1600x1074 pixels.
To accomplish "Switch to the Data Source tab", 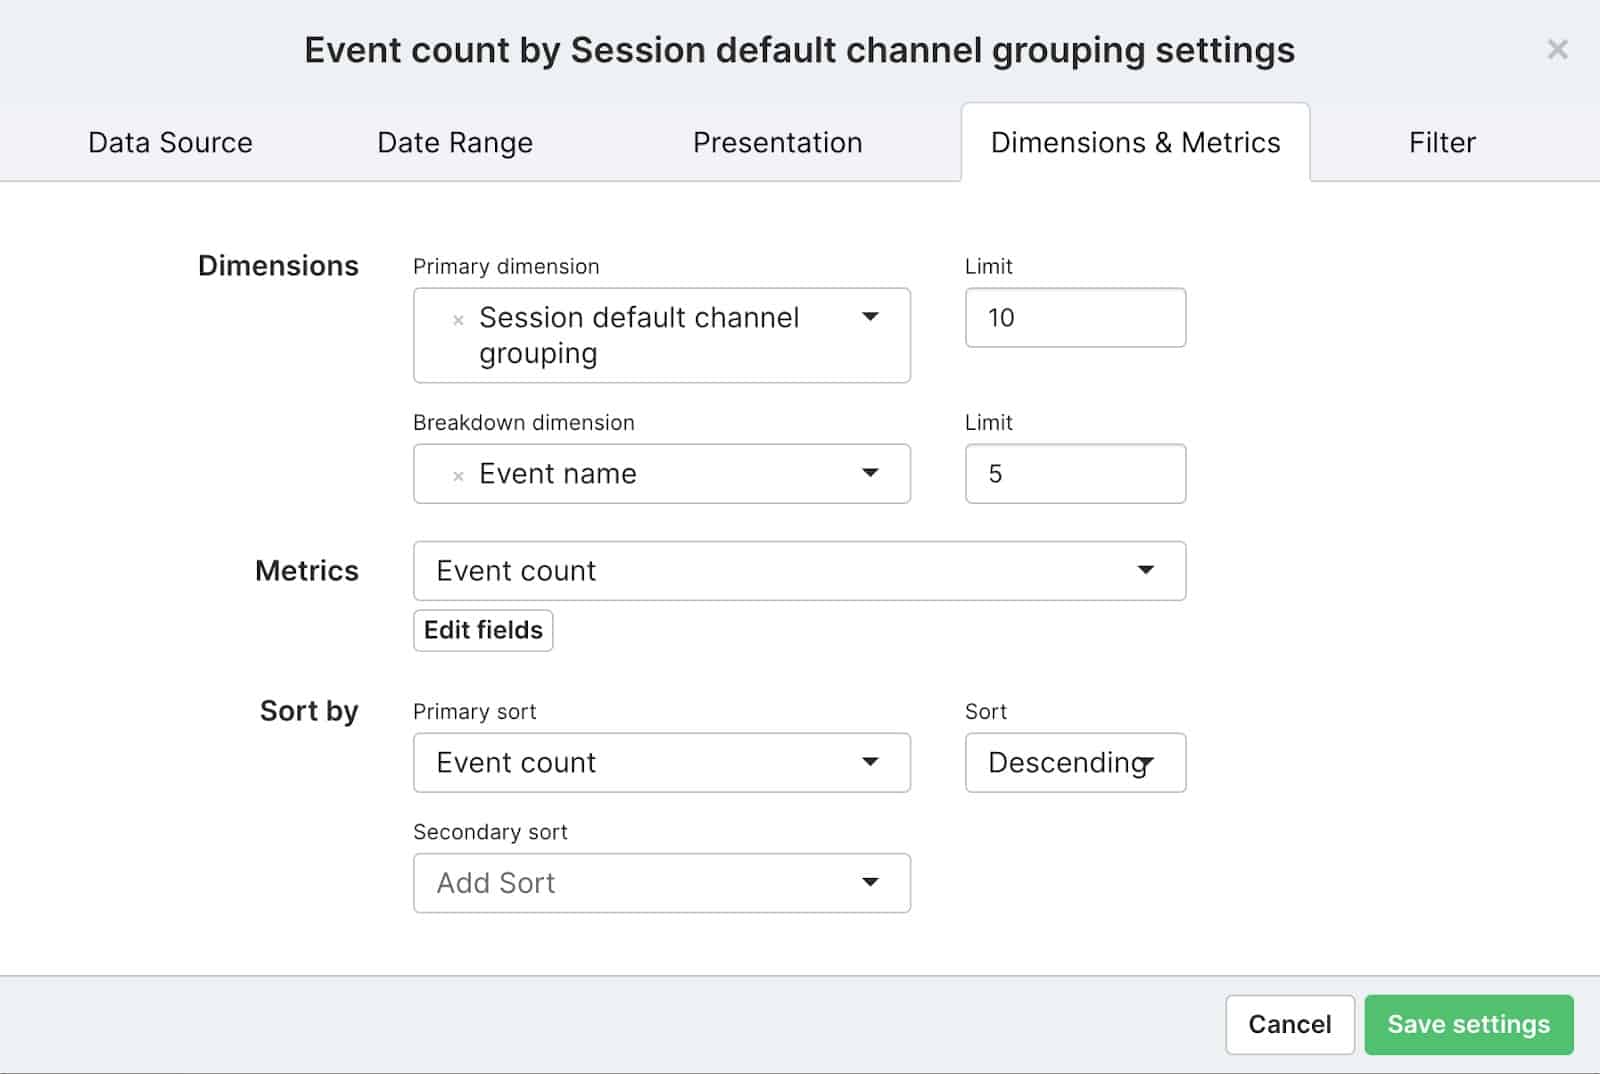I will [x=170, y=143].
